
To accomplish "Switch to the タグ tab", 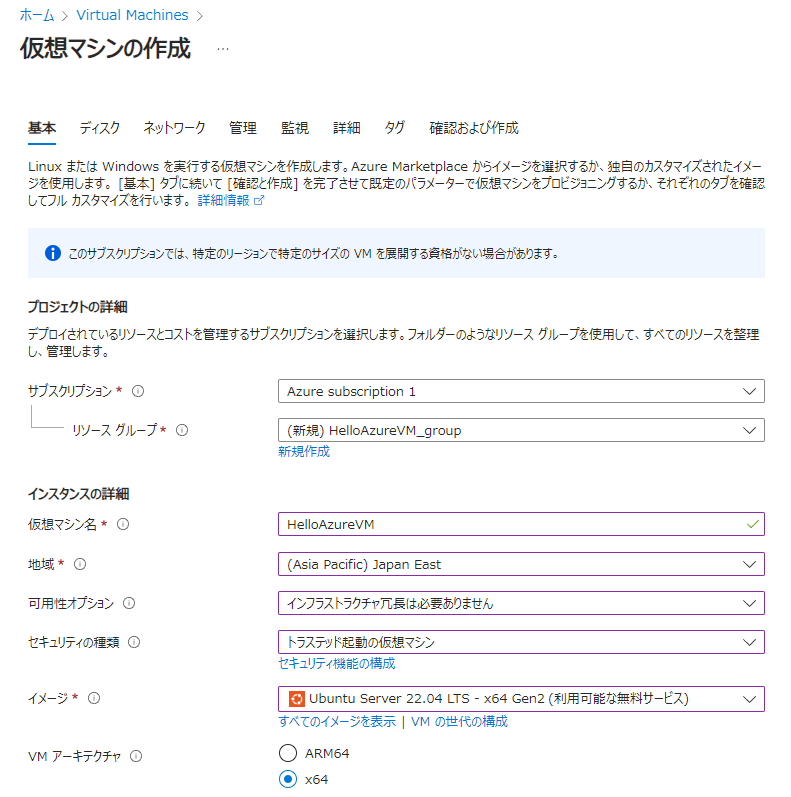I will pos(394,128).
